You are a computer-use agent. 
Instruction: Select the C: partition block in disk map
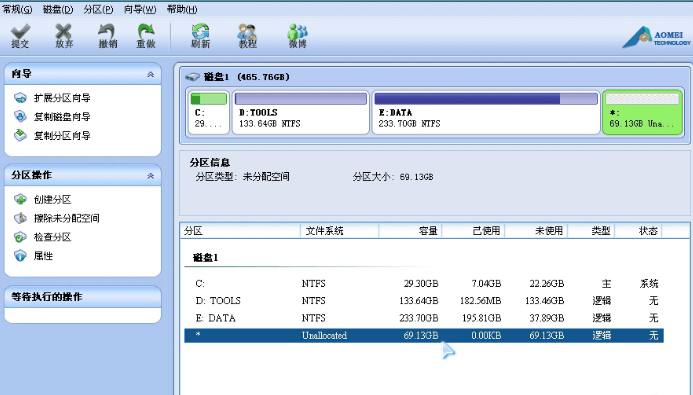point(209,112)
